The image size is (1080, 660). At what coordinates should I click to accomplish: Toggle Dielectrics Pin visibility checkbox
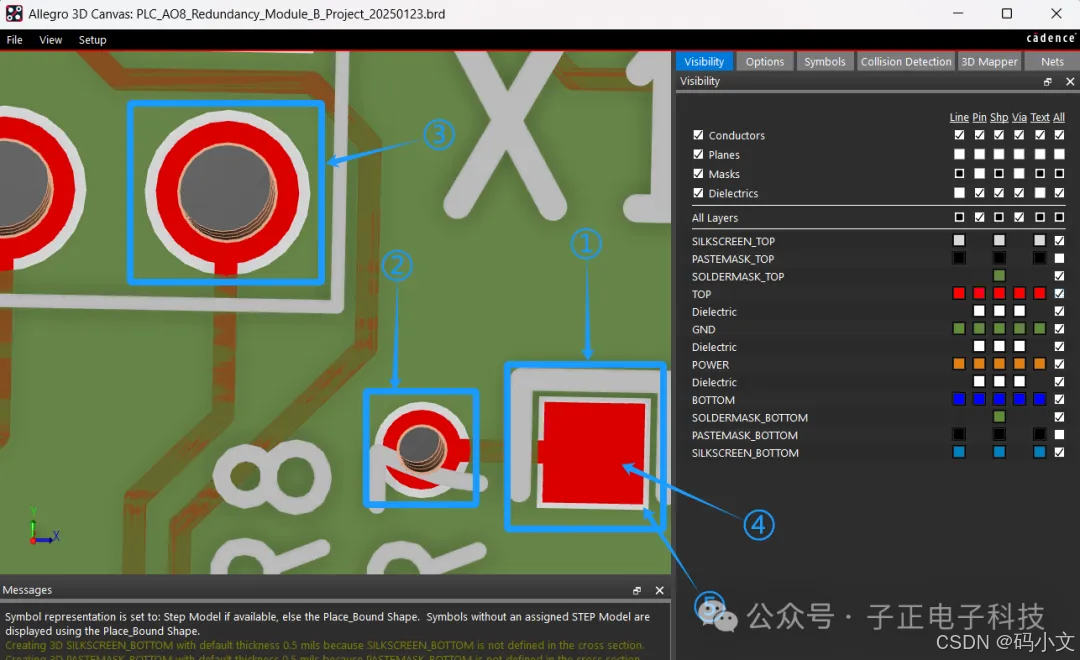click(979, 193)
